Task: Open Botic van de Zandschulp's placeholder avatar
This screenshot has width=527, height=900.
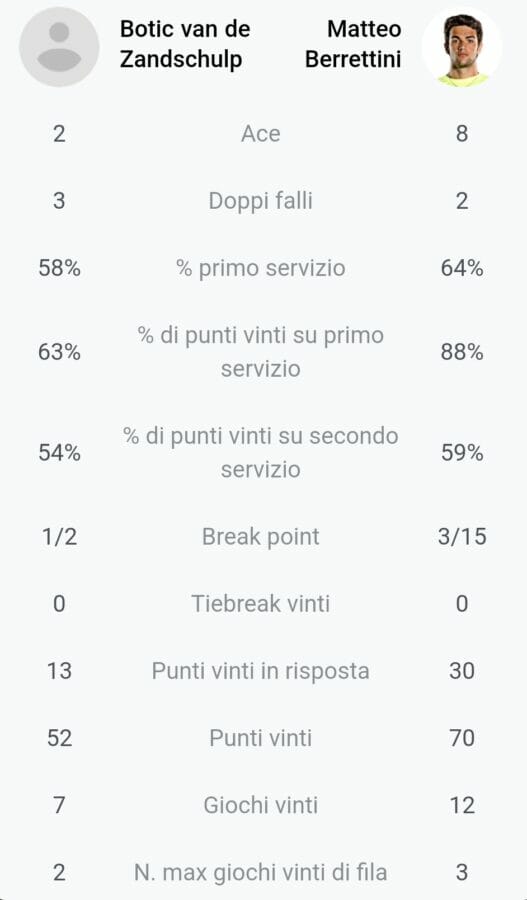Action: [59, 47]
